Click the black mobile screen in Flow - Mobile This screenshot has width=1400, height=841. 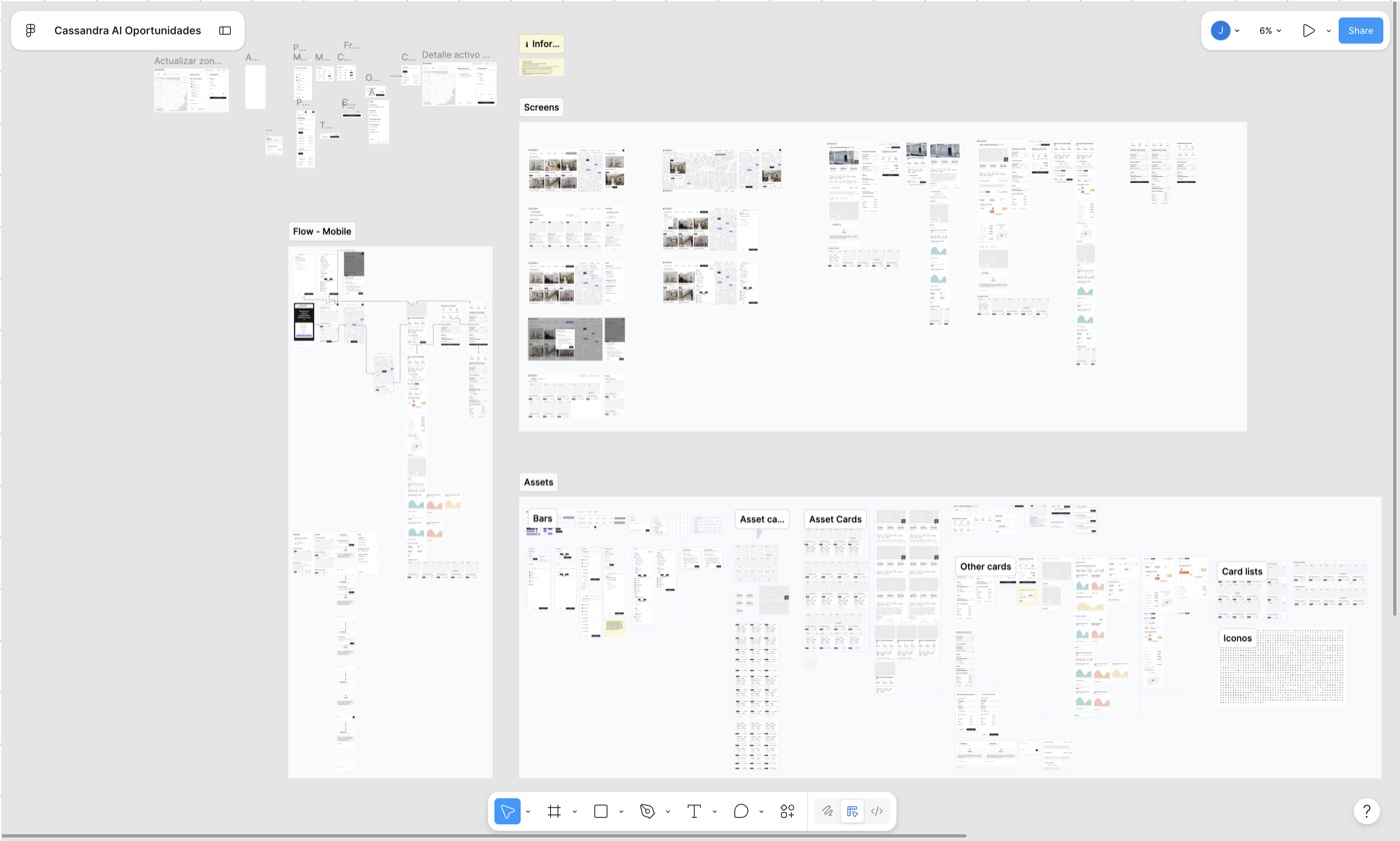coord(304,321)
